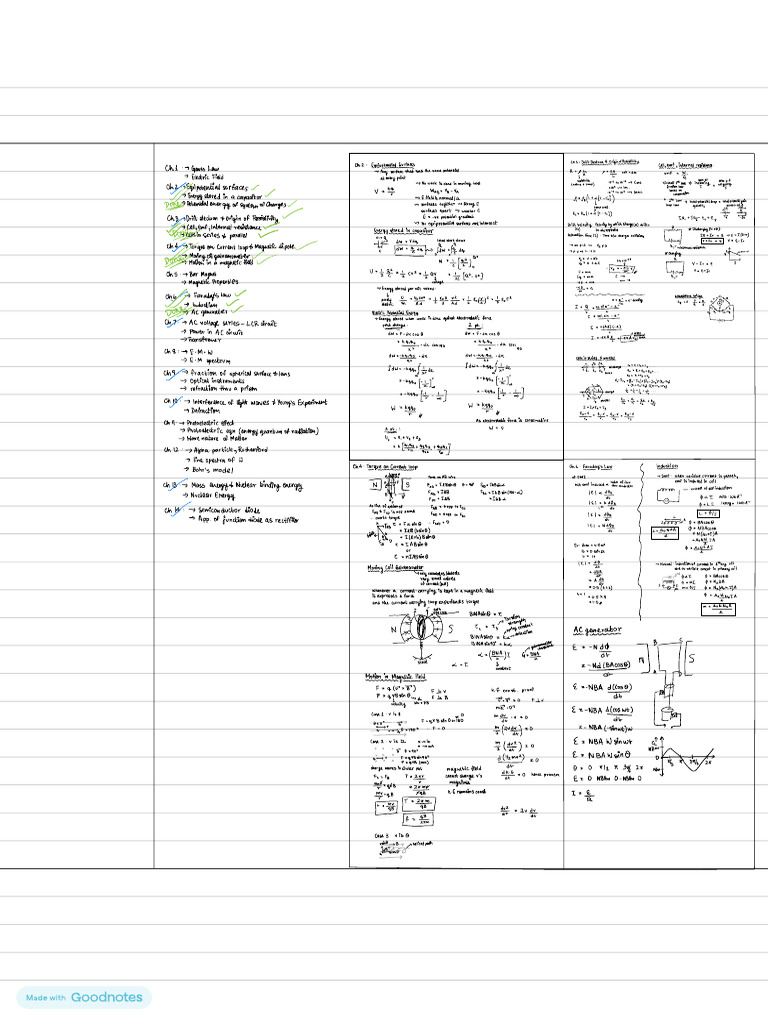Select the "Motion in Magnetic Field" heading

pyautogui.click(x=395, y=677)
